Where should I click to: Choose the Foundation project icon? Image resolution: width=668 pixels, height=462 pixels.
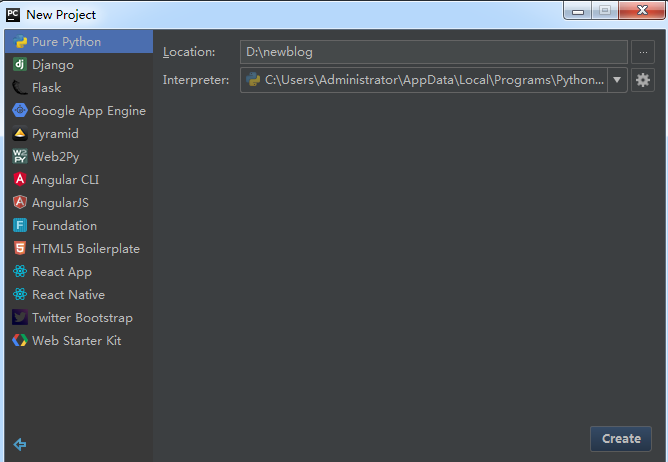tap(20, 226)
